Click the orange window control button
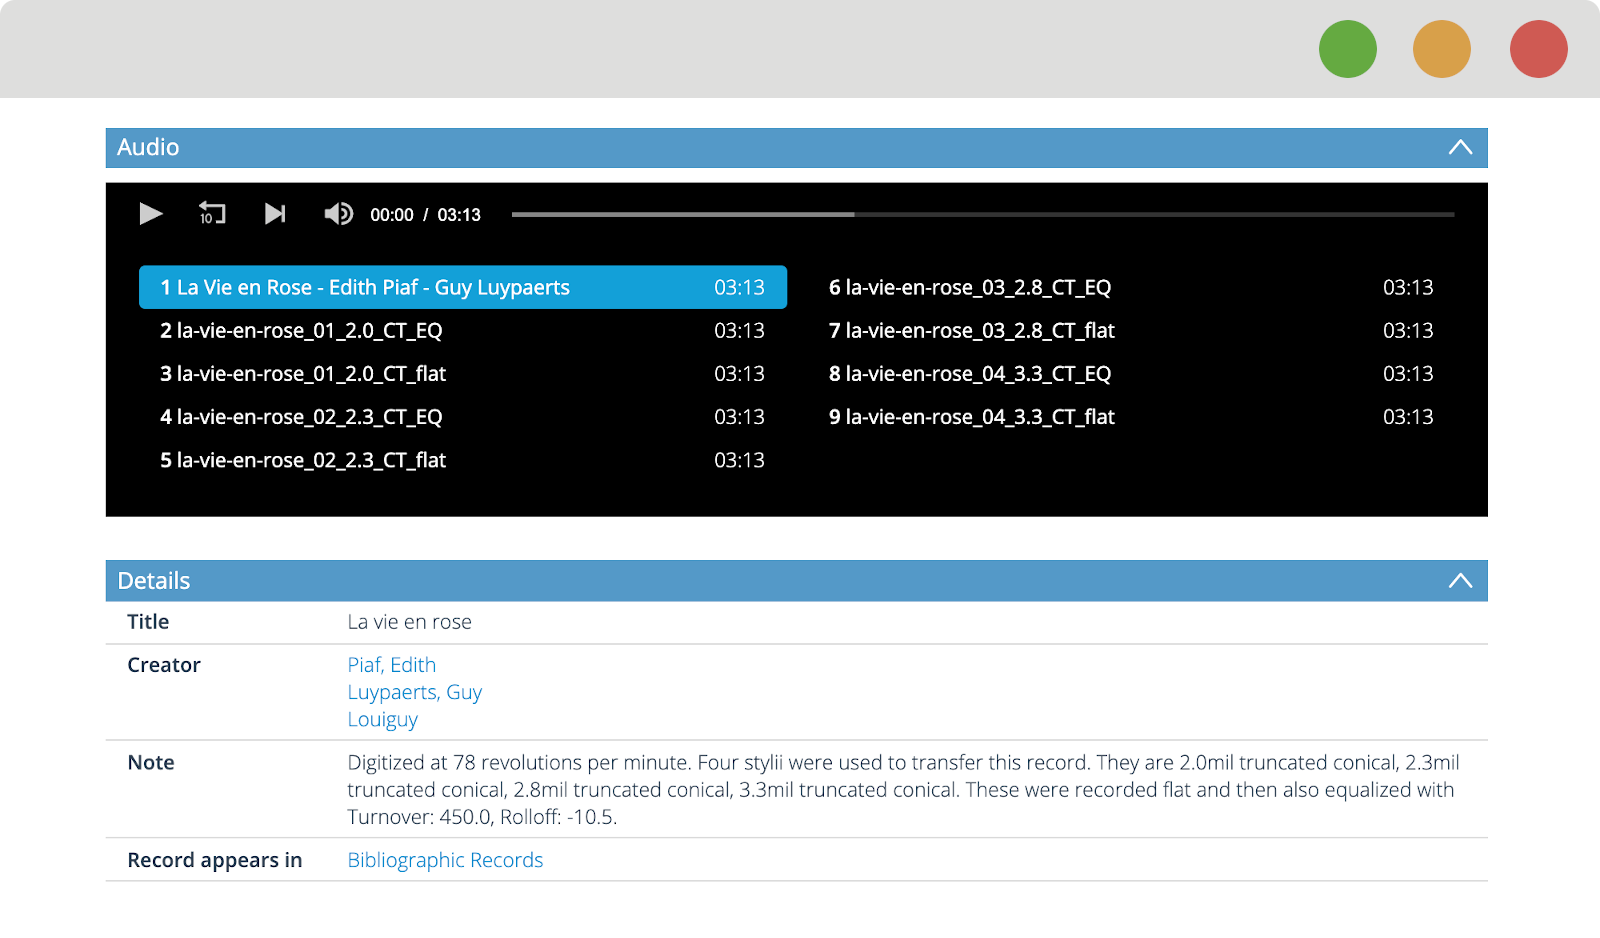Screen dimensions: 1600x938 pos(1442,49)
